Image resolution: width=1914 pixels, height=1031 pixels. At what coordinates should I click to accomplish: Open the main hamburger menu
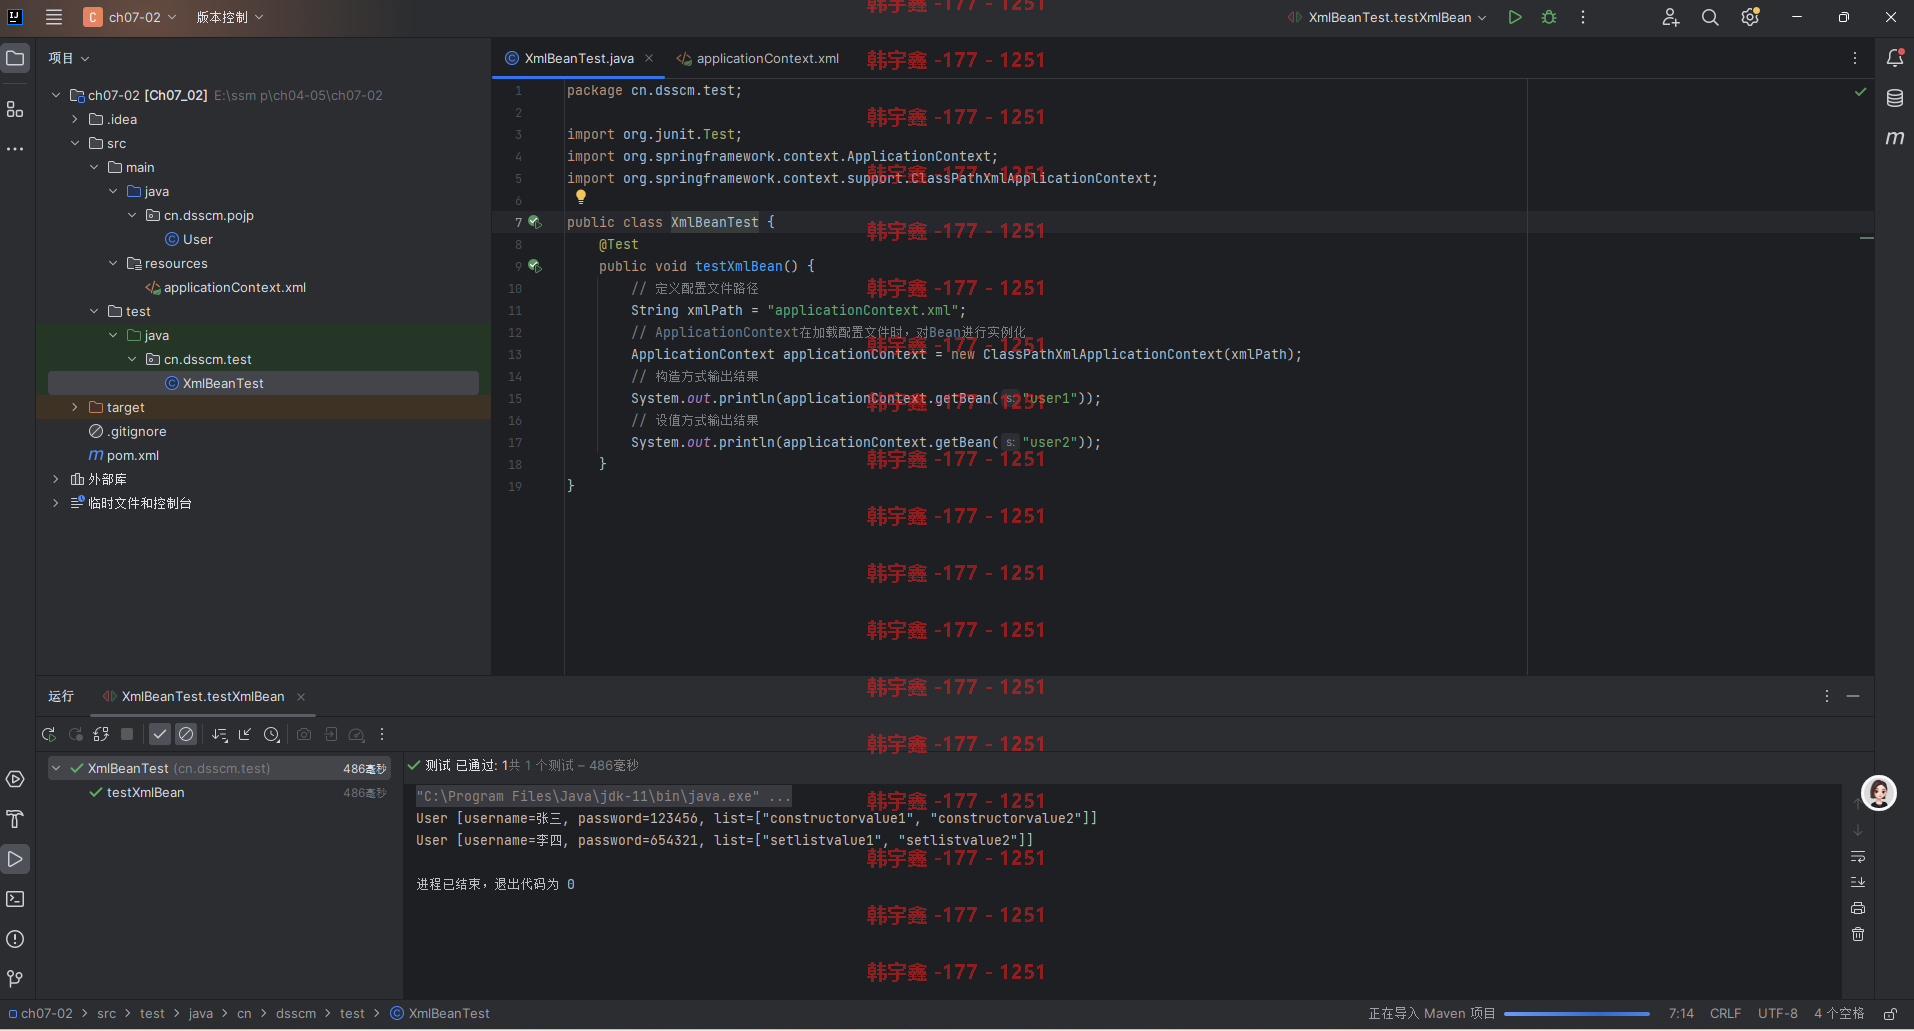click(x=54, y=17)
